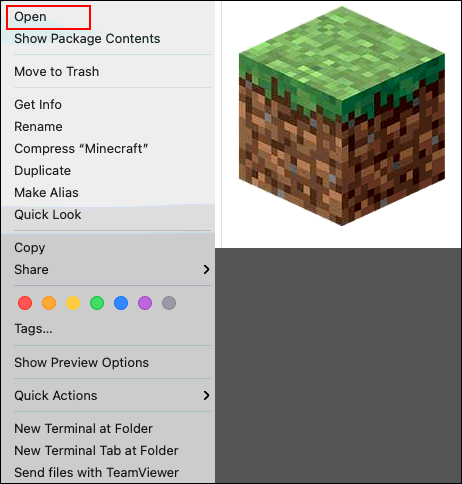Apply the gray tag color
The height and width of the screenshot is (484, 462).
click(169, 303)
